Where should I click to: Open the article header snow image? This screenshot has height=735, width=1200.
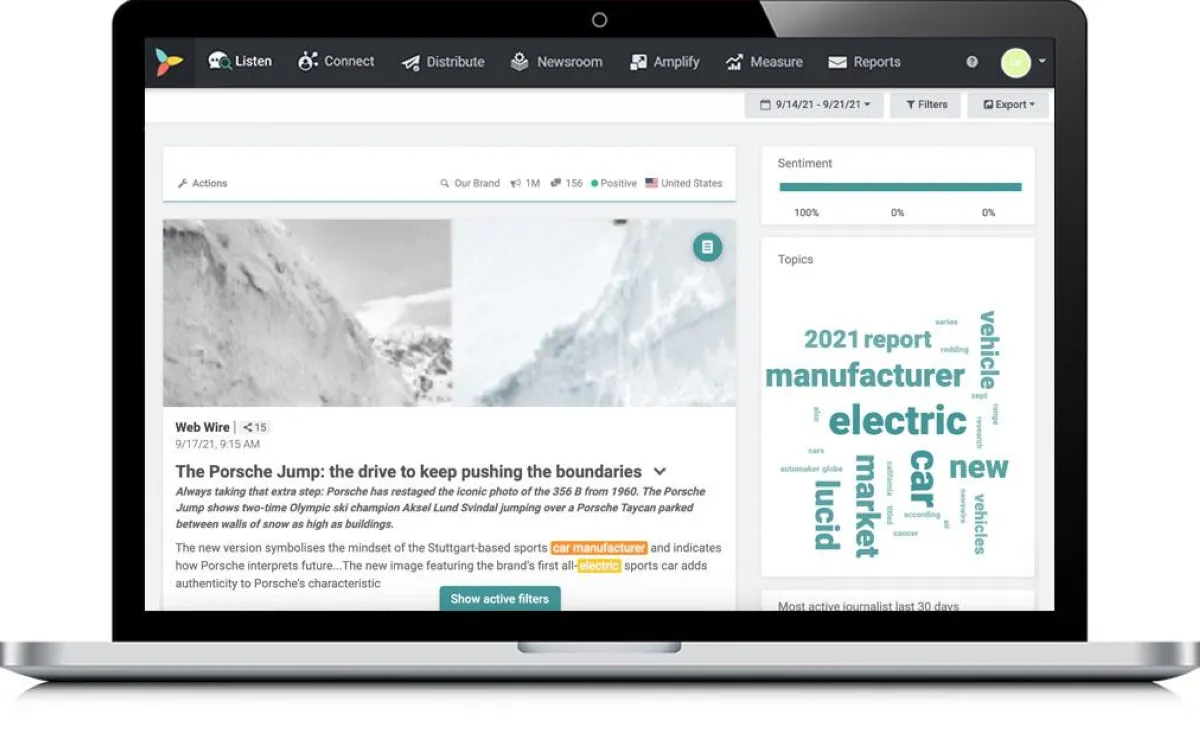449,312
